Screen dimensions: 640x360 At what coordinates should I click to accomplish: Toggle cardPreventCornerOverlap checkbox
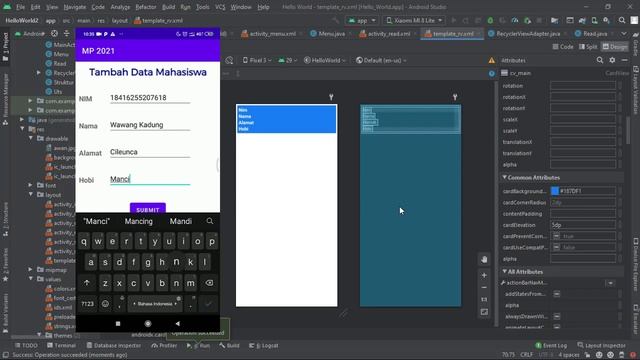click(557, 236)
